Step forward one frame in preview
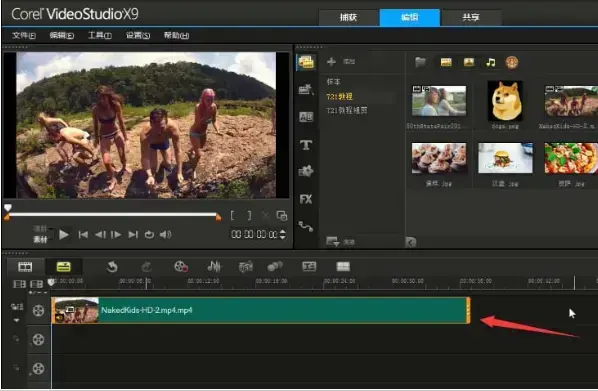Screen dimensions: 598x391 tap(116, 235)
